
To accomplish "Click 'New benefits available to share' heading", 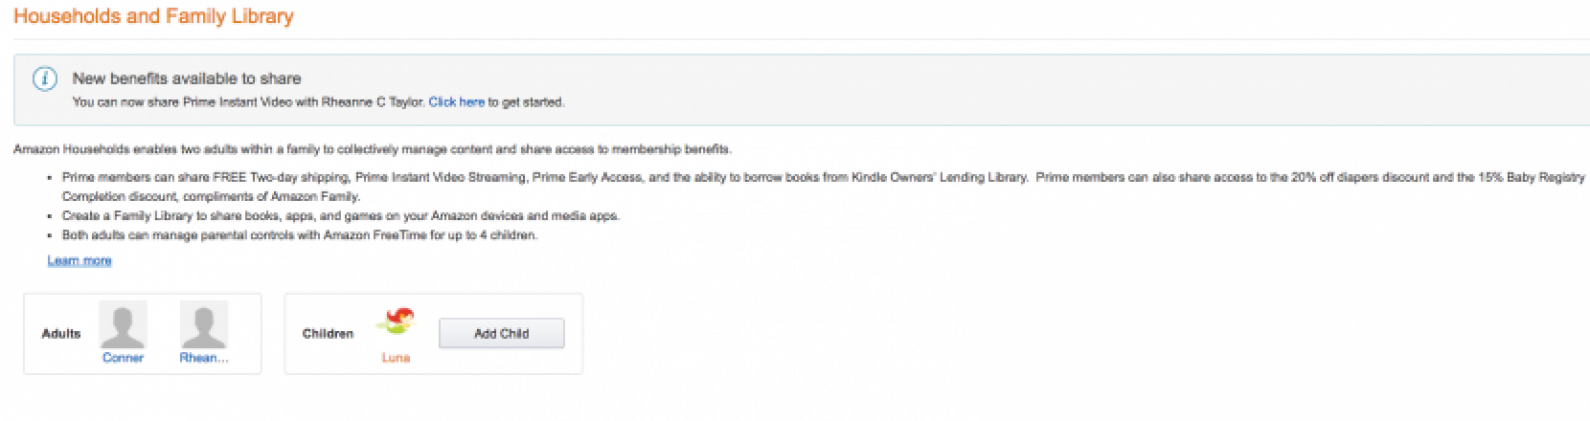I will 186,78.
